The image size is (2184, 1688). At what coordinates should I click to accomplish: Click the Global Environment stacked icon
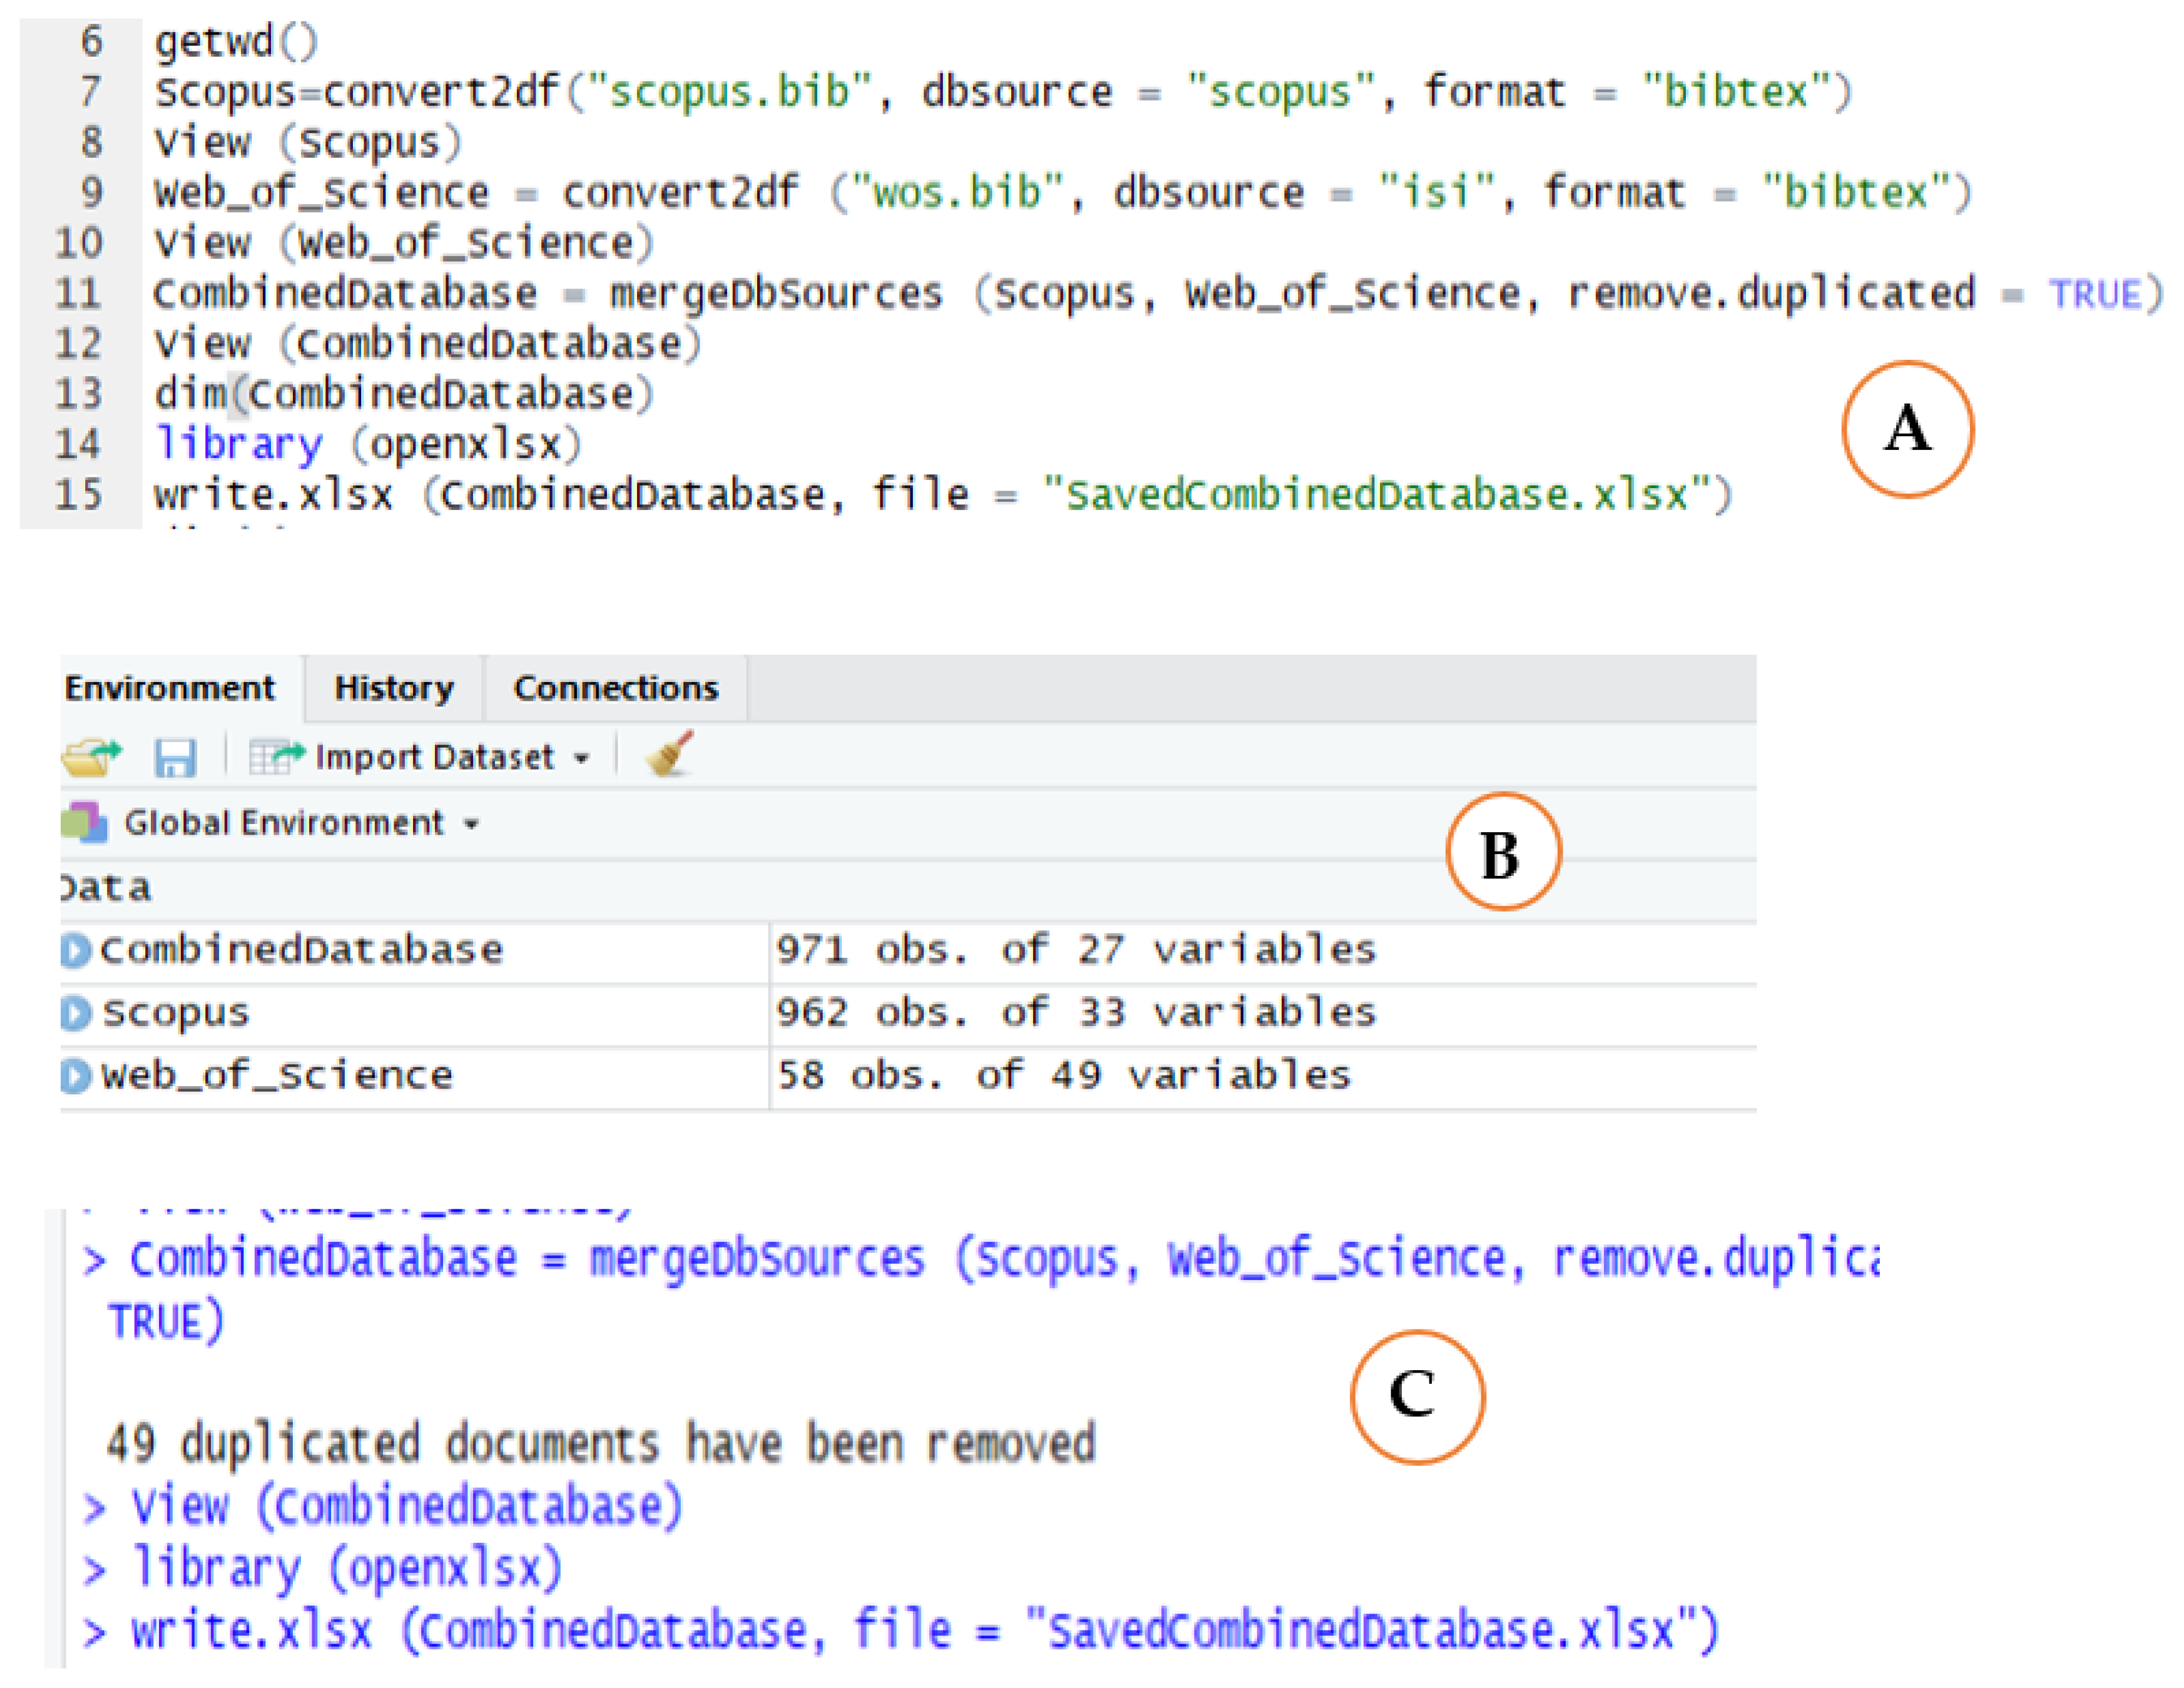(84, 822)
